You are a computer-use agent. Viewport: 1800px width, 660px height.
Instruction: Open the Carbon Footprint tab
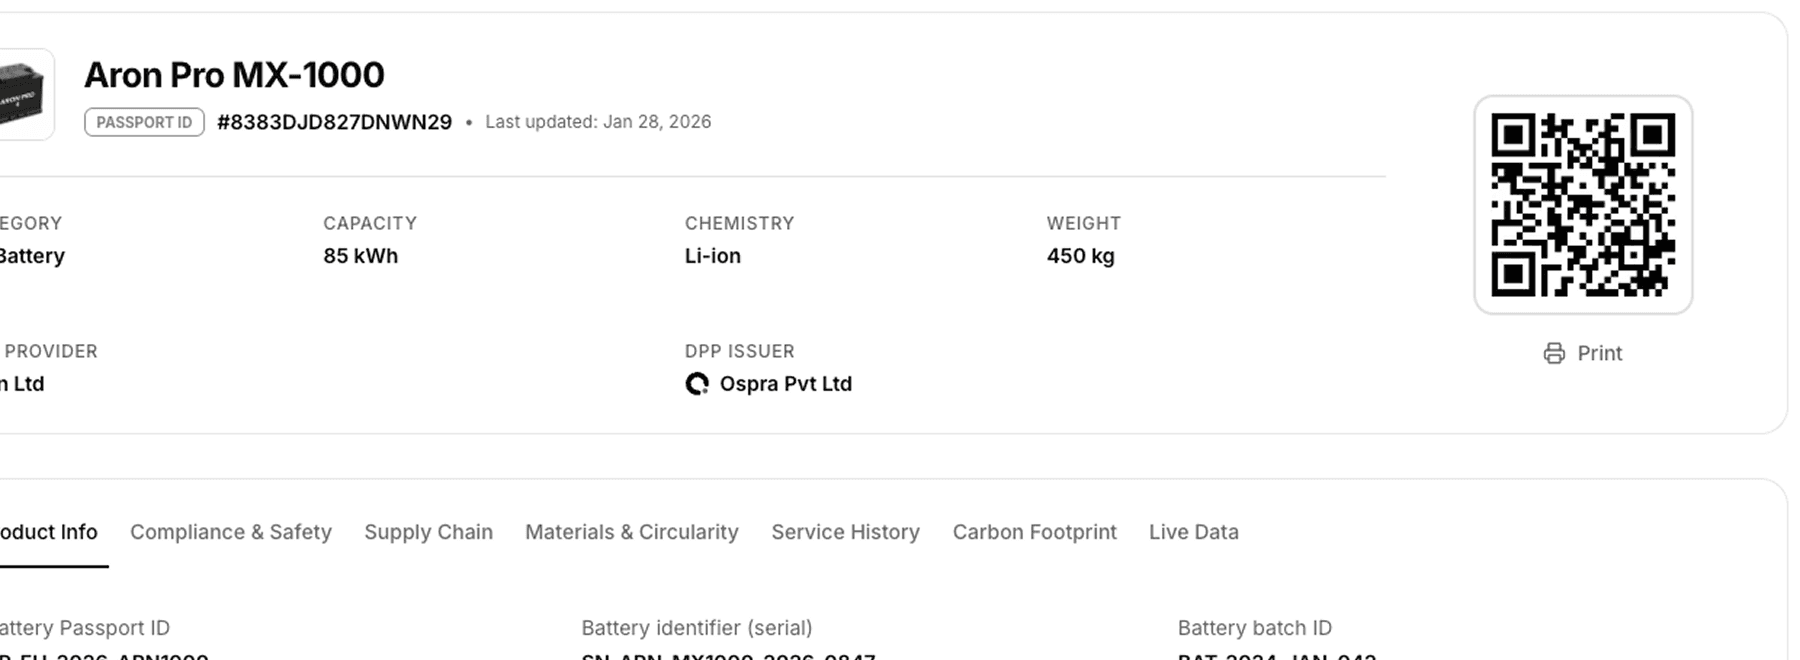point(1034,532)
